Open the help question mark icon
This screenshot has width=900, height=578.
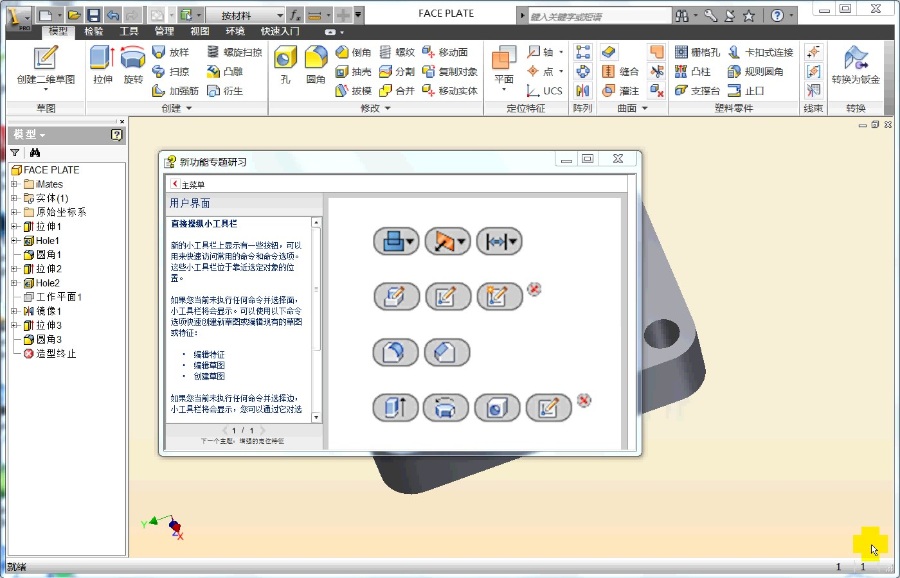click(777, 15)
